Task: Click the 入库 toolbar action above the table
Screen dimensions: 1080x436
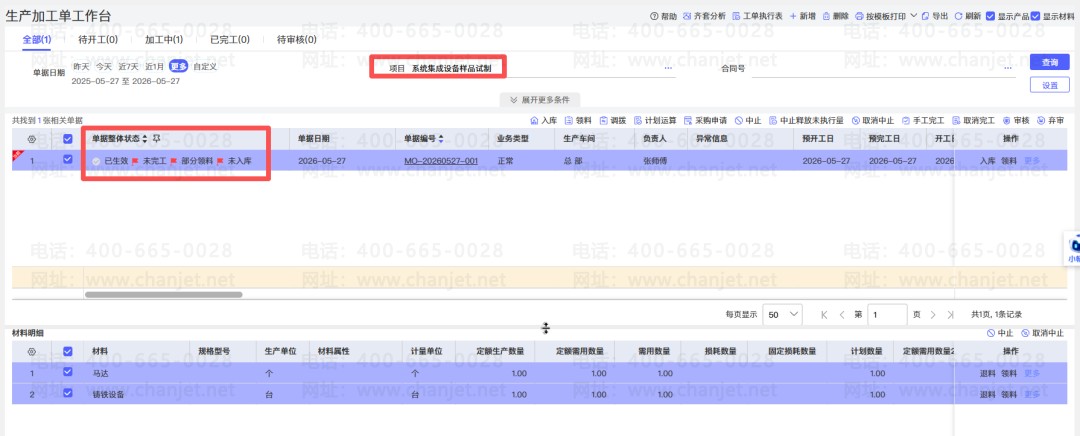Action: 543,120
